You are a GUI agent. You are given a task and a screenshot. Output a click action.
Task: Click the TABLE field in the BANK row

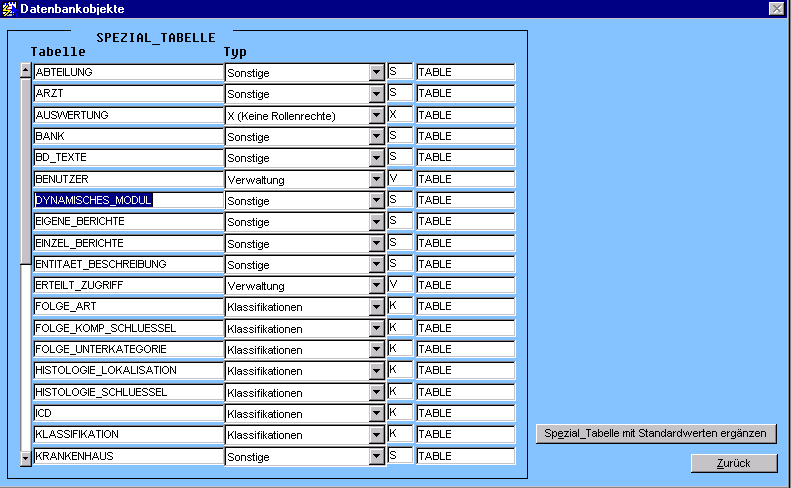click(464, 136)
